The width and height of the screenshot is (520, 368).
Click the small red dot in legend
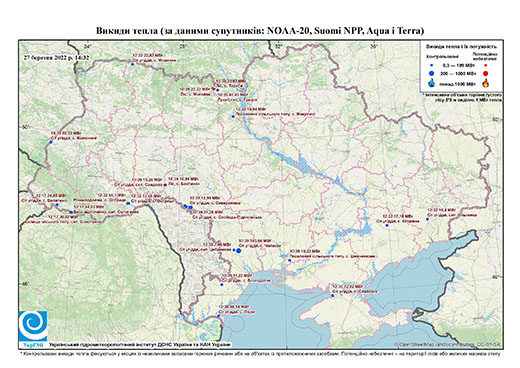pos(485,65)
